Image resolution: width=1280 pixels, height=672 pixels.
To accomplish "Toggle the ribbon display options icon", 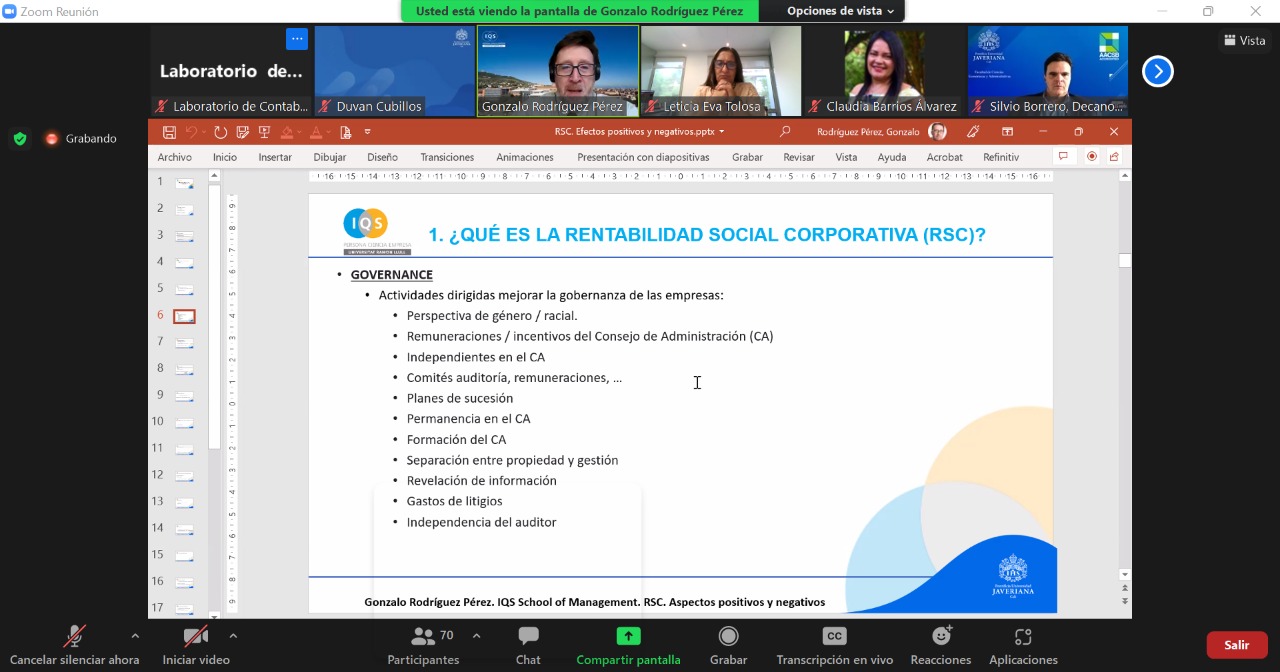I will [x=1007, y=131].
